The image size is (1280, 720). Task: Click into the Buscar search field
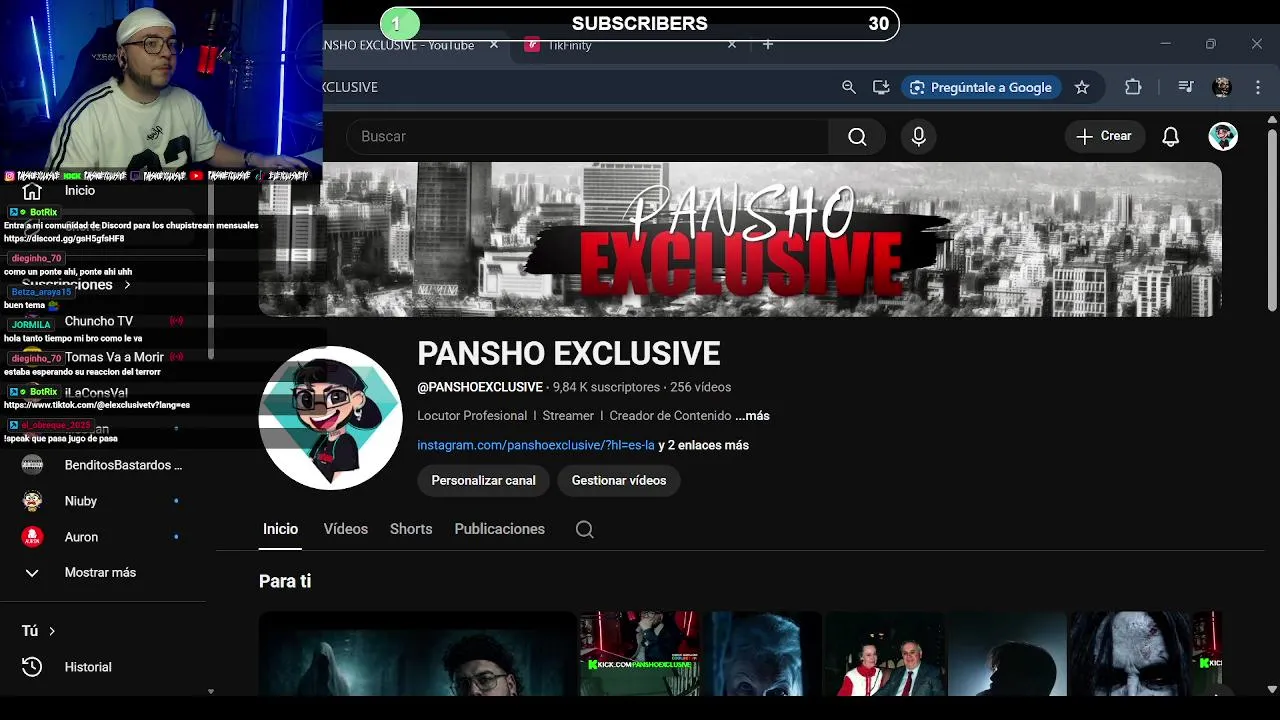pos(587,137)
